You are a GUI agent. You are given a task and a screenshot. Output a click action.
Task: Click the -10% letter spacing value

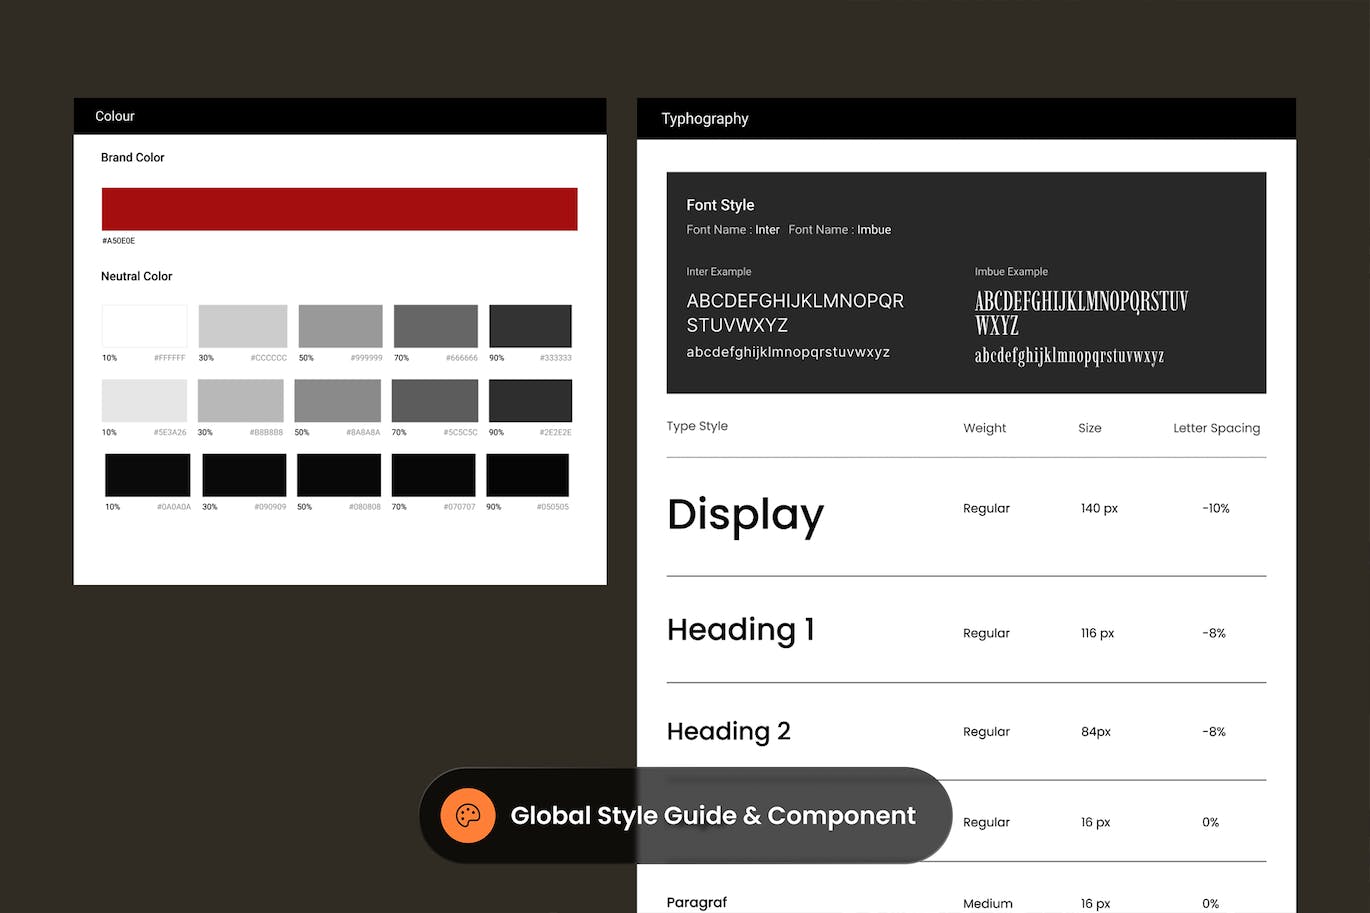[x=1215, y=508]
